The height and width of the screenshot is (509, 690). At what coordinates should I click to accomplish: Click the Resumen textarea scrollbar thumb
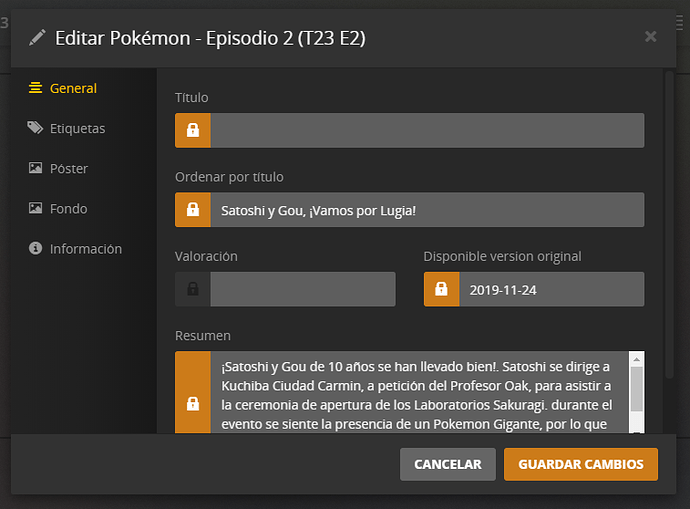tap(636, 389)
